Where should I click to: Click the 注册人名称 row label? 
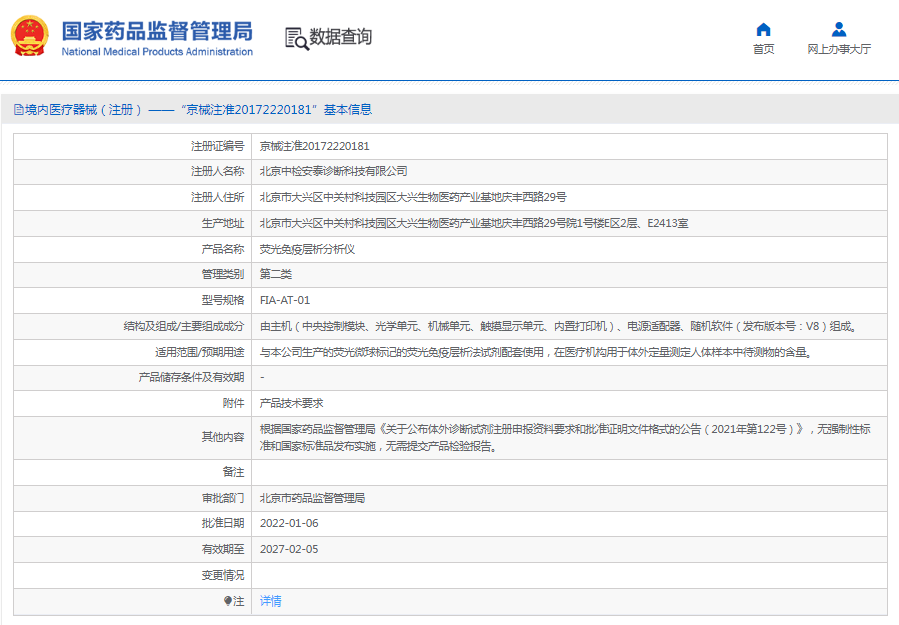(217, 171)
